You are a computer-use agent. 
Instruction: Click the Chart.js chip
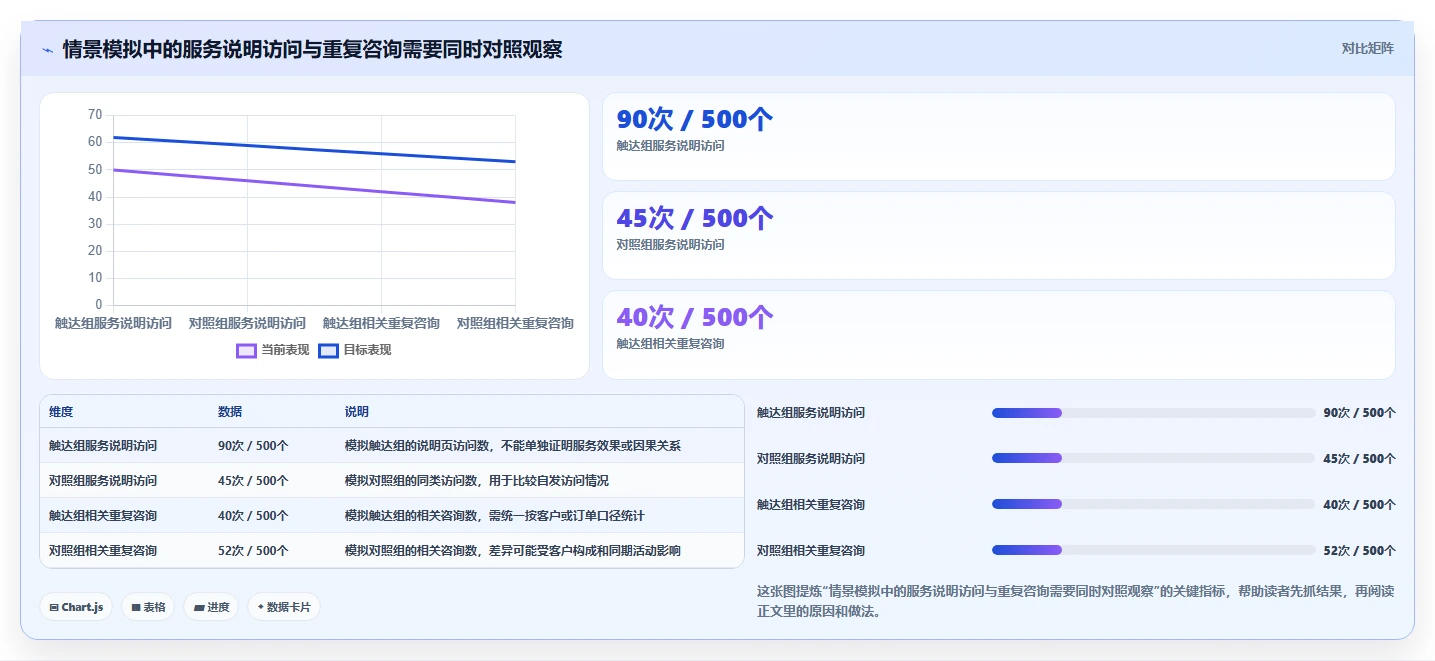(x=76, y=607)
